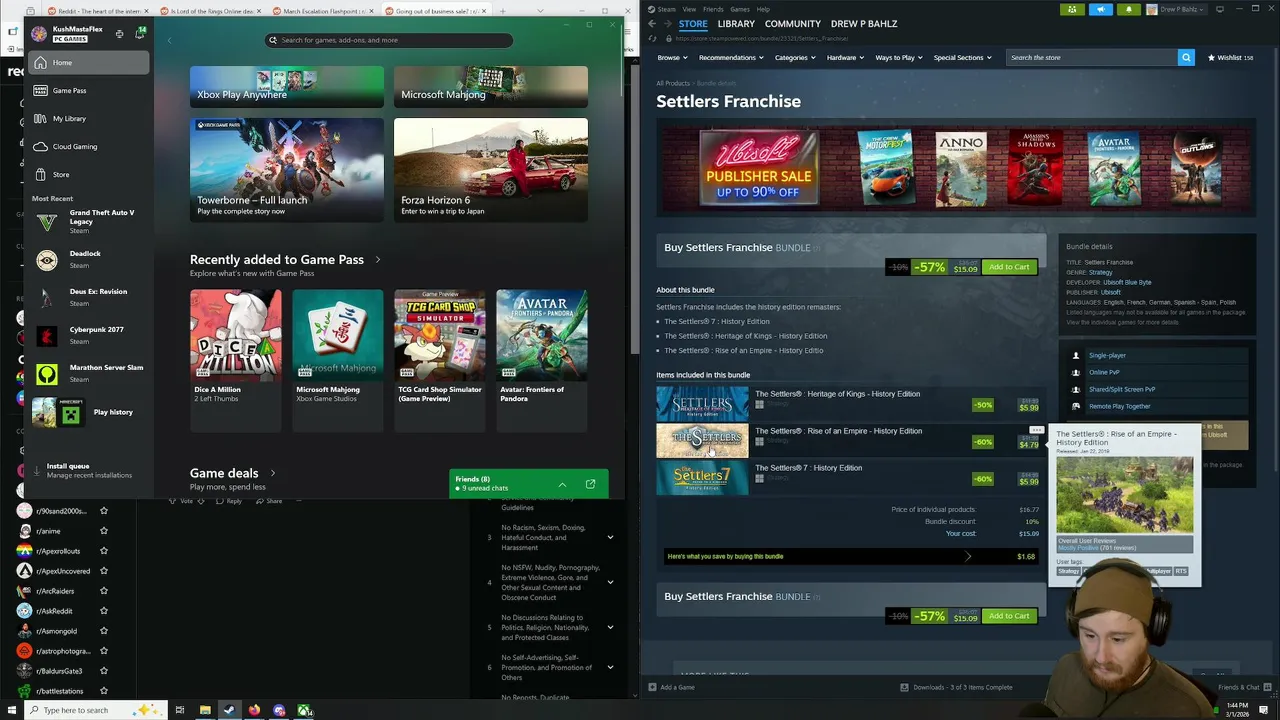
Task: Expand the Xbox Friends chat panel chevron
Action: click(x=562, y=484)
